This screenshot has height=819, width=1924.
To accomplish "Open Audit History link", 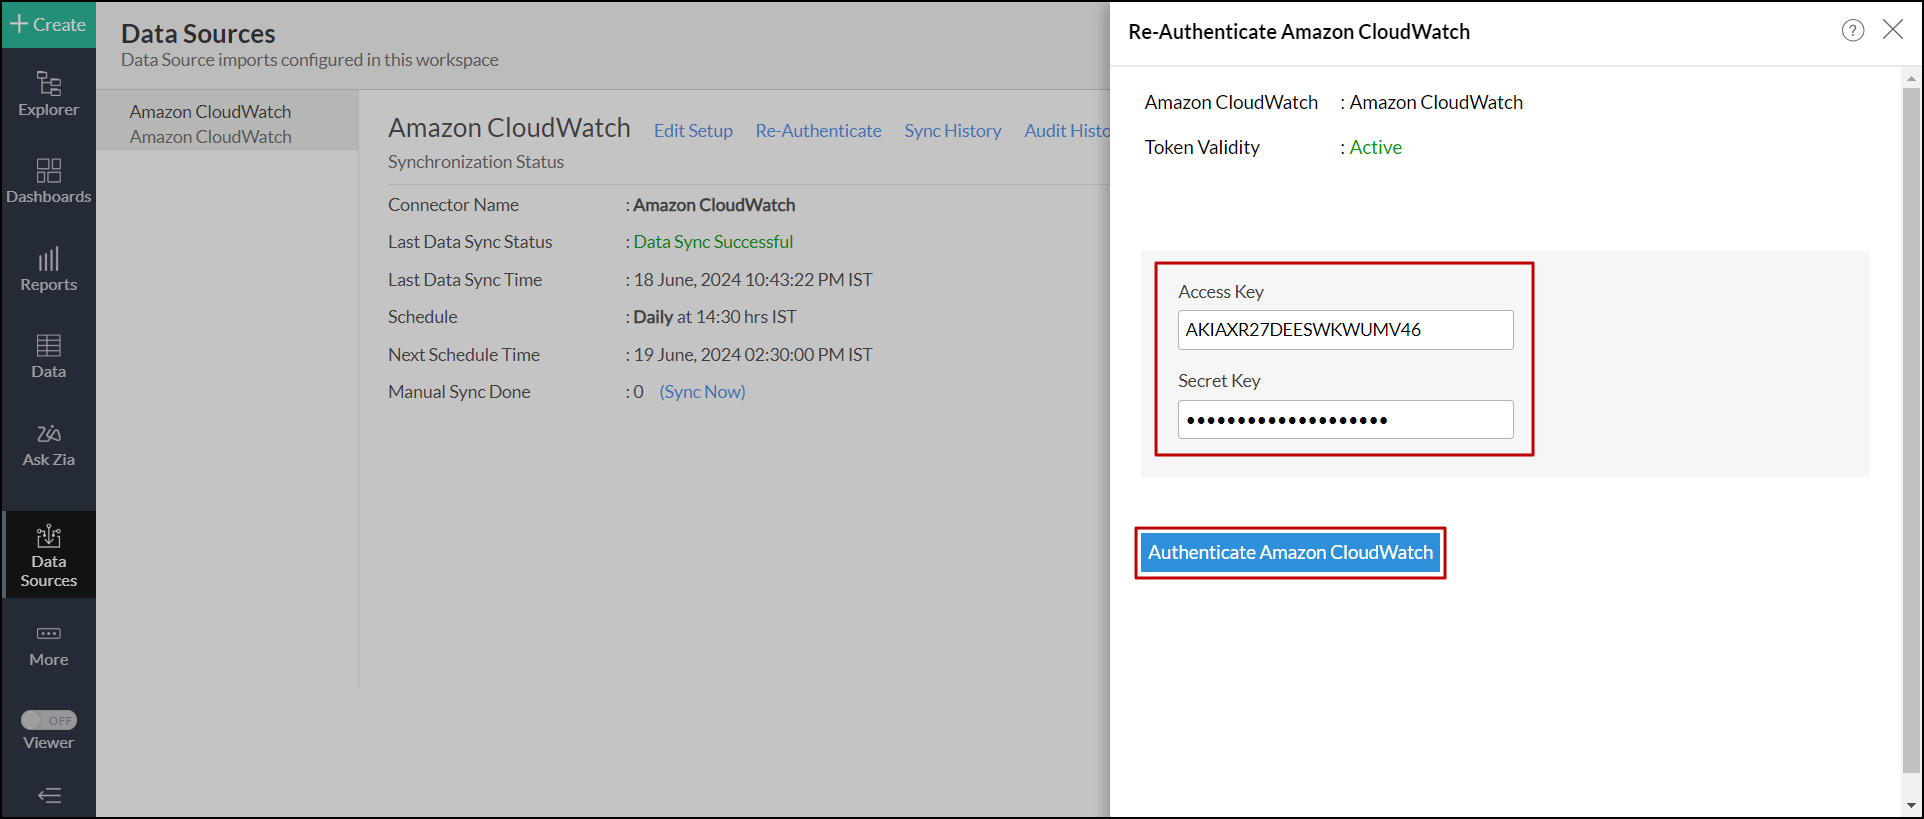I will point(1067,131).
